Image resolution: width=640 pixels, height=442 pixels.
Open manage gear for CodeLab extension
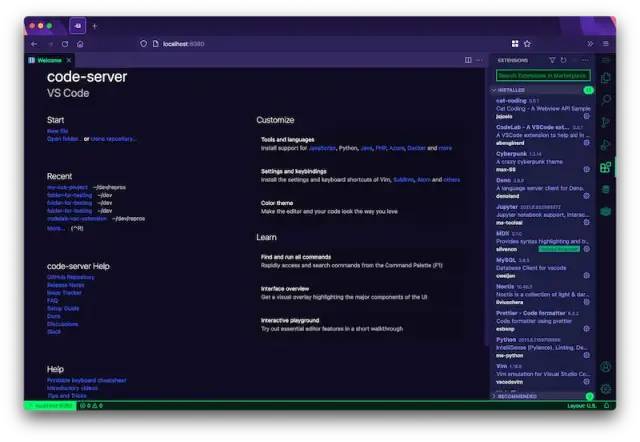[x=587, y=143]
